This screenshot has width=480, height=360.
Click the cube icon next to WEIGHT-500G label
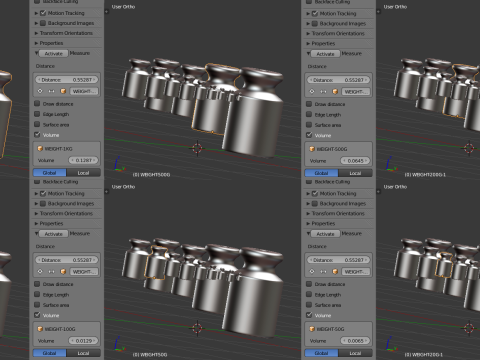tap(312, 149)
